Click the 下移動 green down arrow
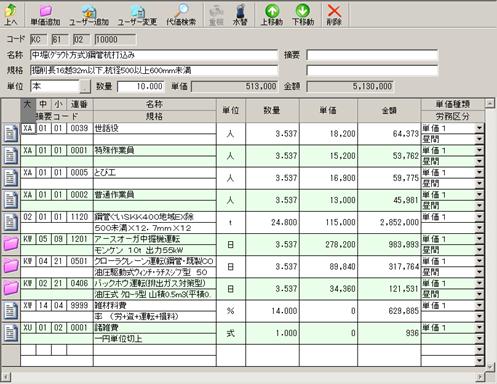 [303, 15]
